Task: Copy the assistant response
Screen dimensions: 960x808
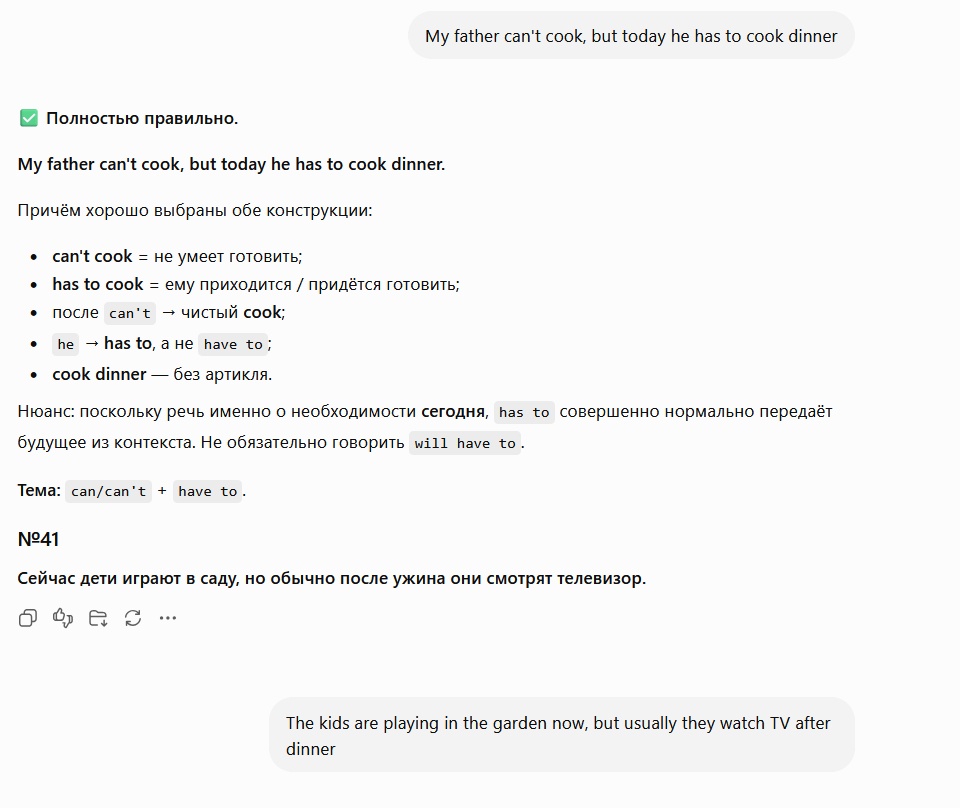Action: pyautogui.click(x=28, y=618)
